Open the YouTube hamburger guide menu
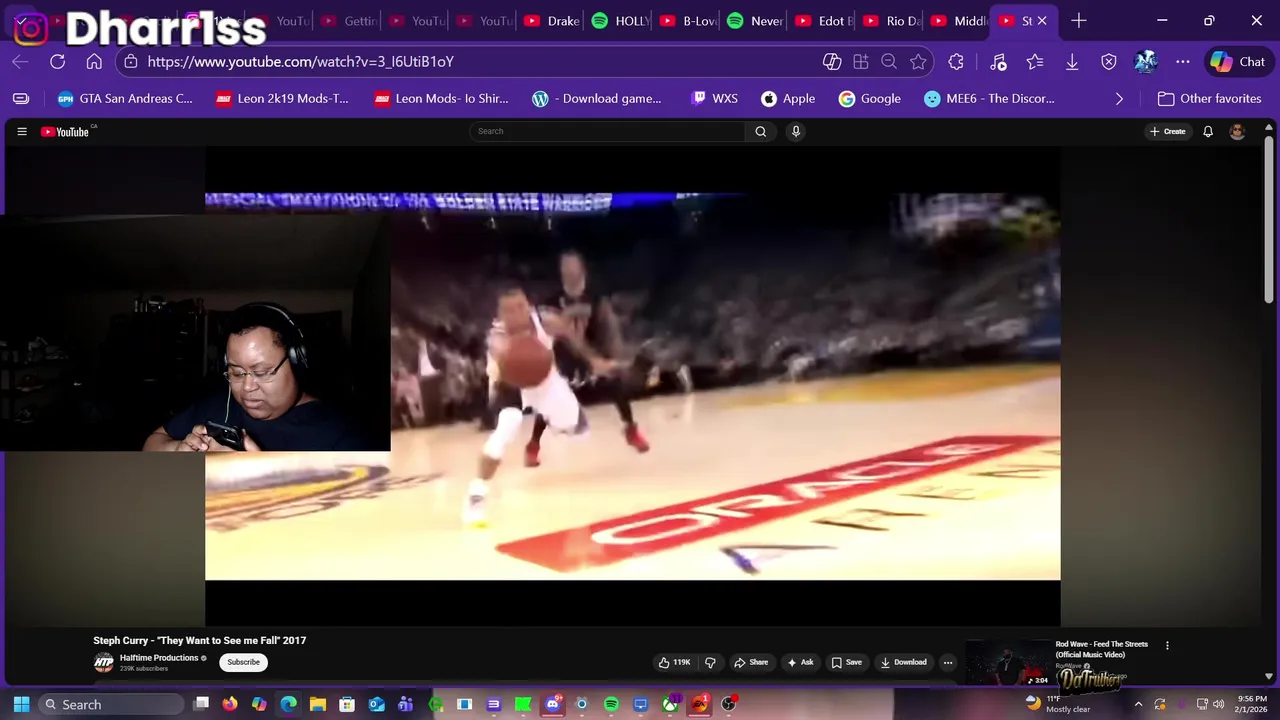The width and height of the screenshot is (1280, 720). tap(22, 131)
